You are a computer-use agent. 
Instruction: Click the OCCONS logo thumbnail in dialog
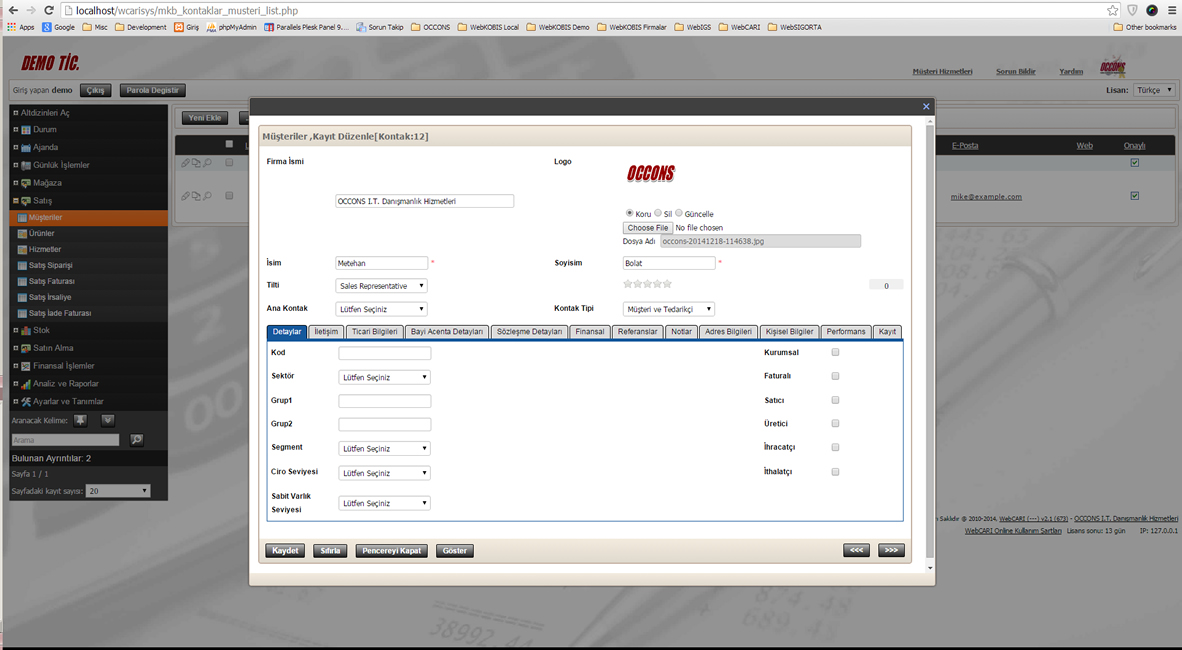[x=651, y=173]
